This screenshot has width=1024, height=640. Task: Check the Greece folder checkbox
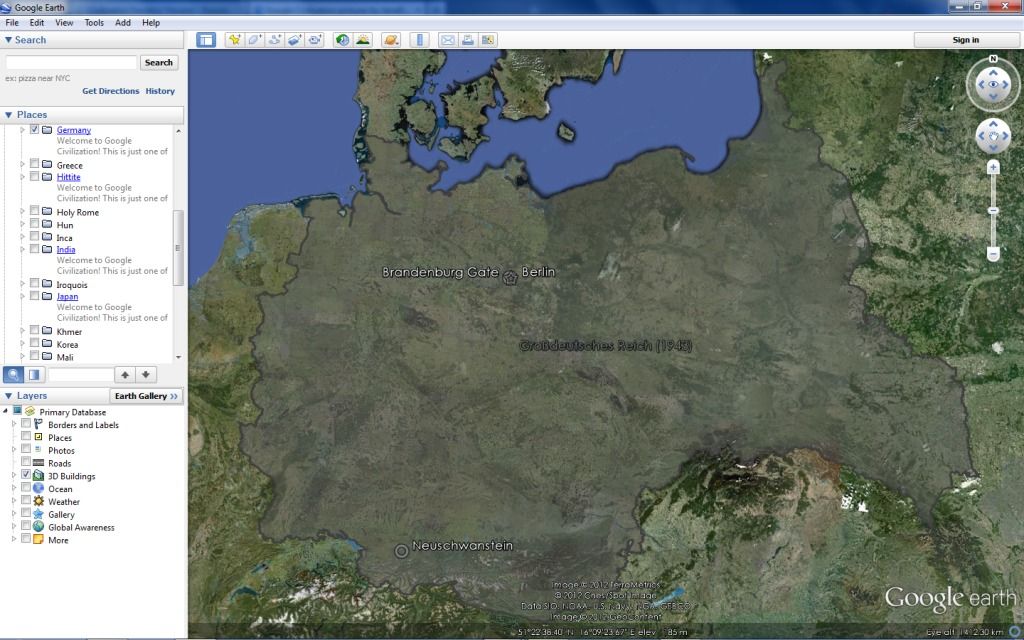[35, 164]
